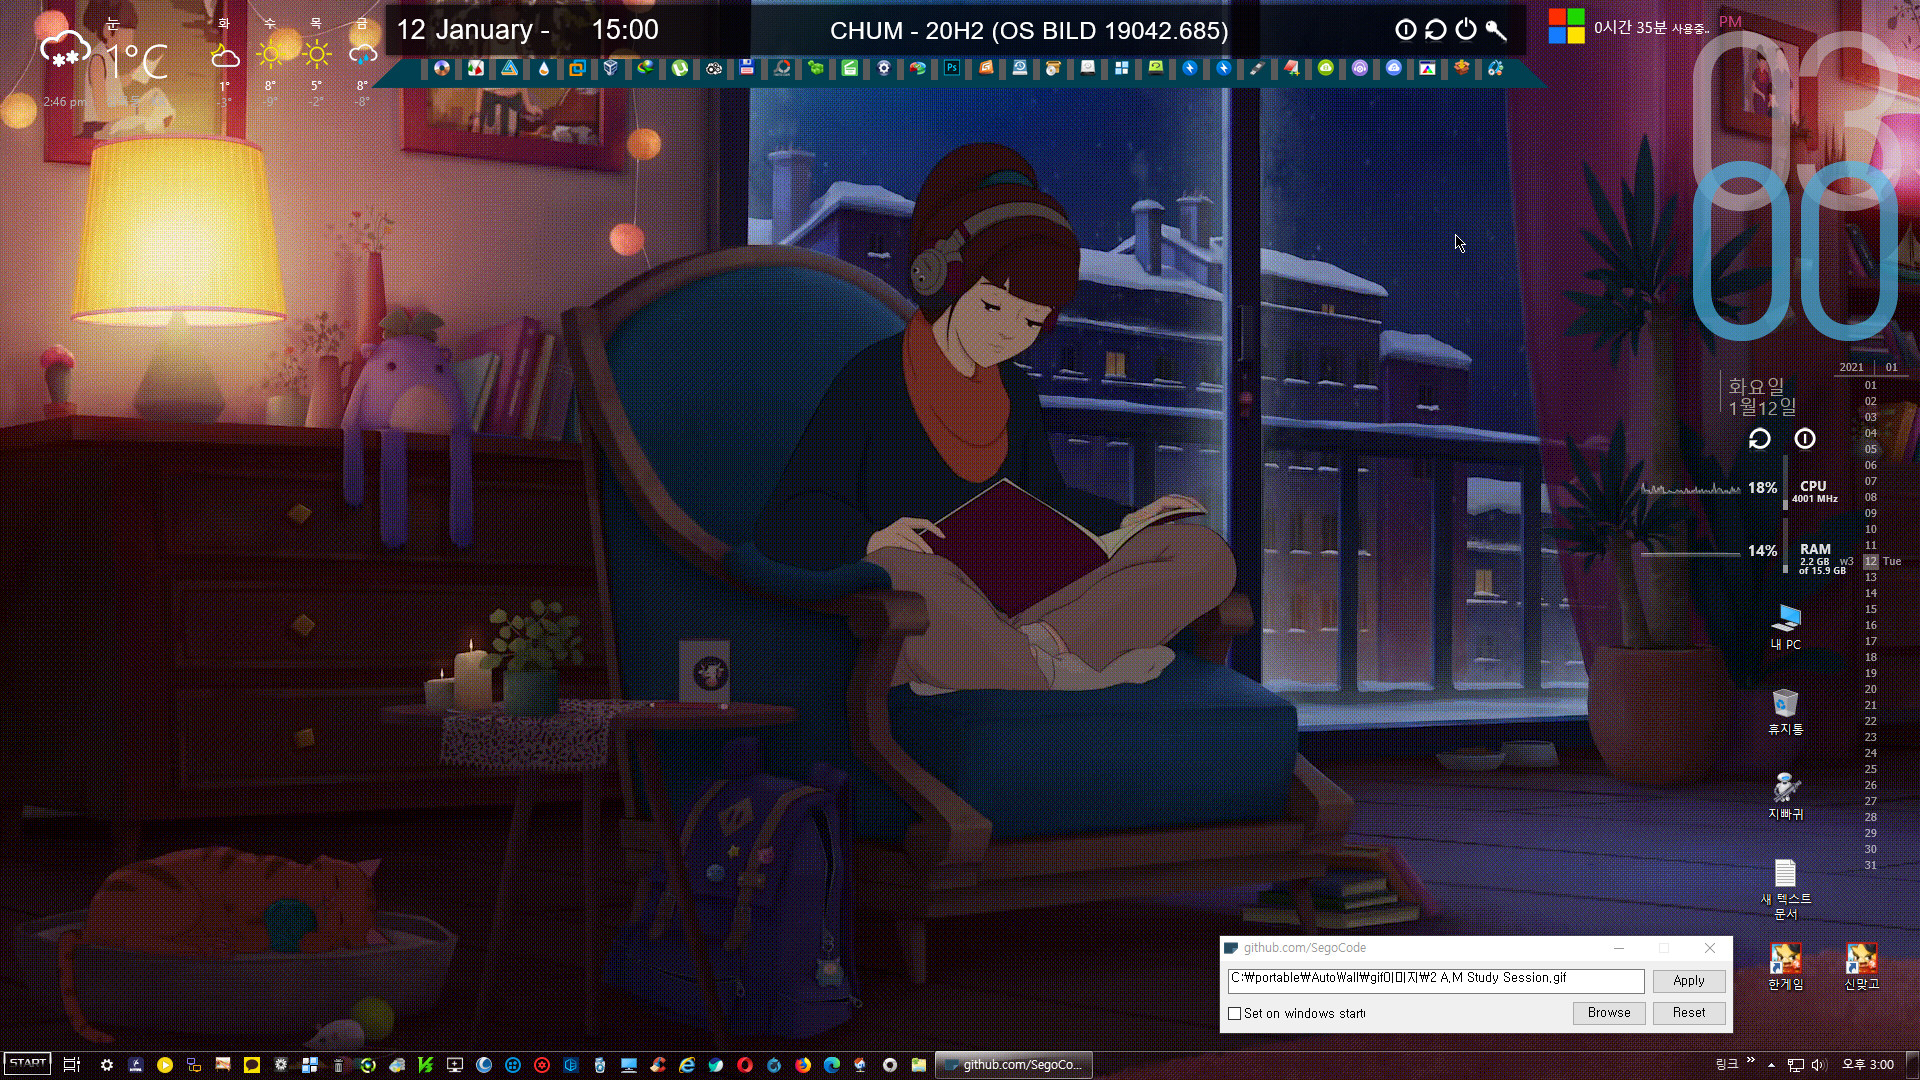Click the yellow KakaoTalk bubble on taskbar
Screen dimensions: 1920x1080
(252, 1065)
